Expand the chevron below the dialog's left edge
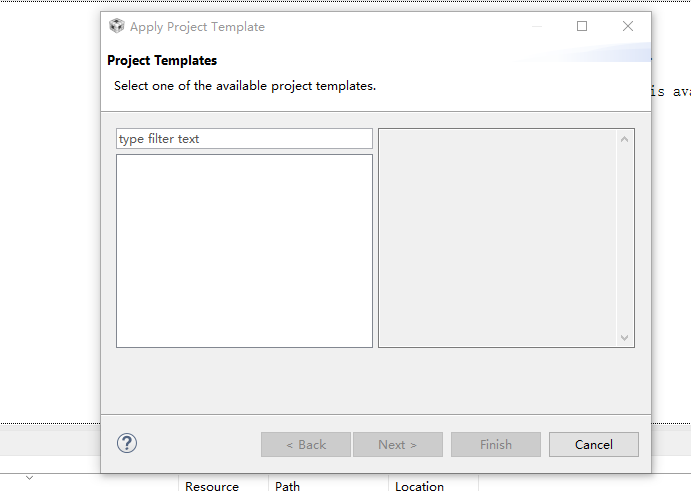 [x=29, y=478]
